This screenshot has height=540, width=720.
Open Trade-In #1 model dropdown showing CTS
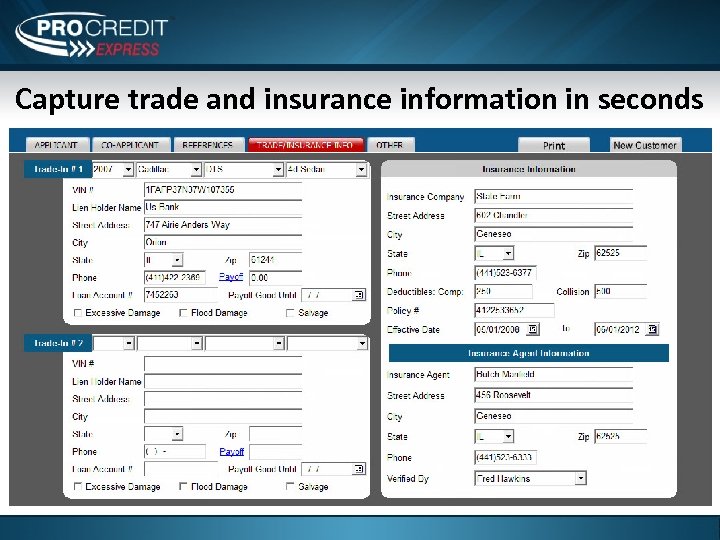[x=278, y=169]
